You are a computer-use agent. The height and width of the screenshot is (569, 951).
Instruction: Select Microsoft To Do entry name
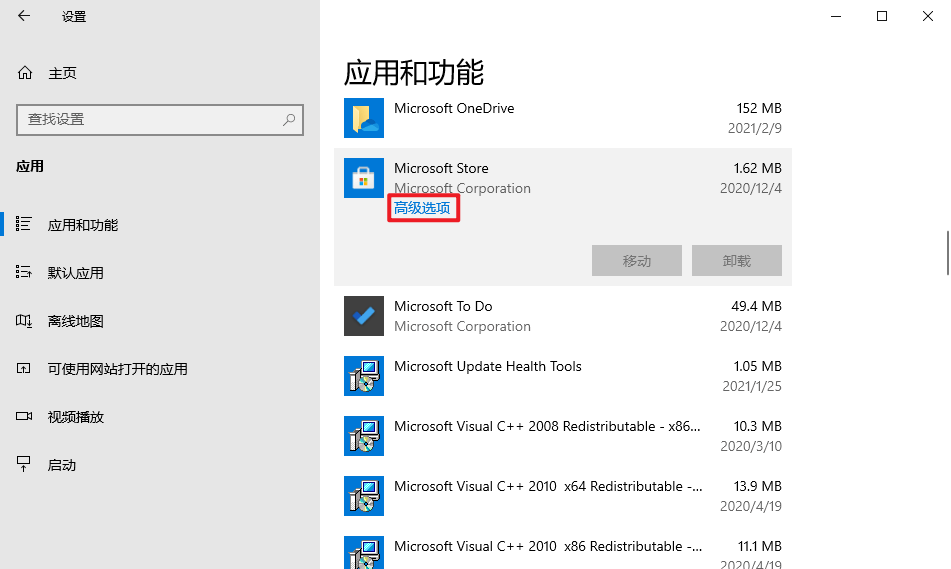coord(443,306)
